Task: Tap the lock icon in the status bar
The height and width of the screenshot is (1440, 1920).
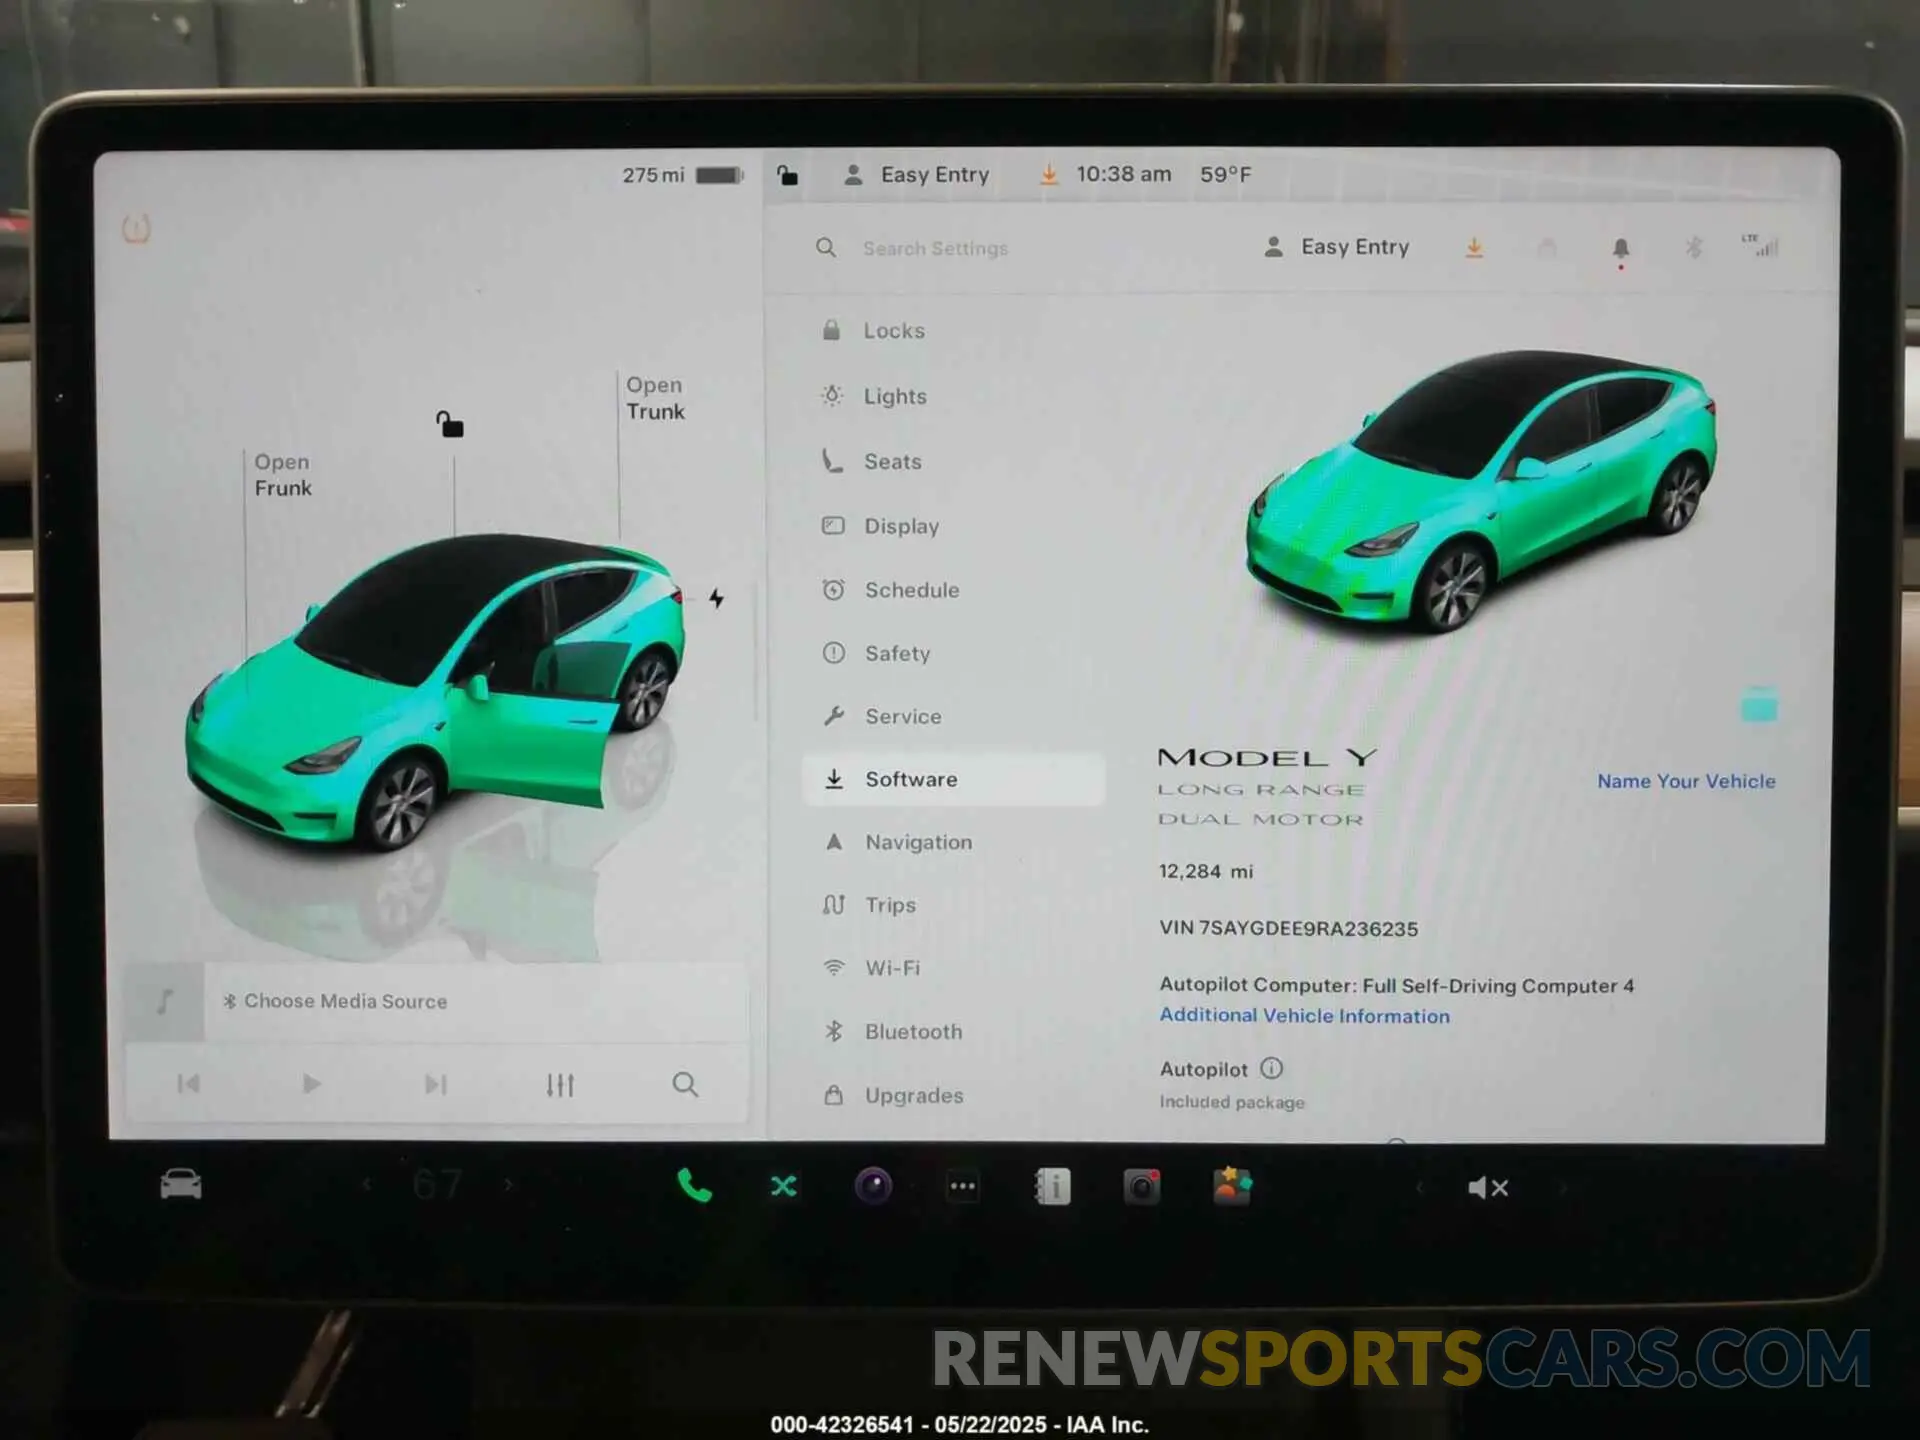Action: click(x=788, y=175)
